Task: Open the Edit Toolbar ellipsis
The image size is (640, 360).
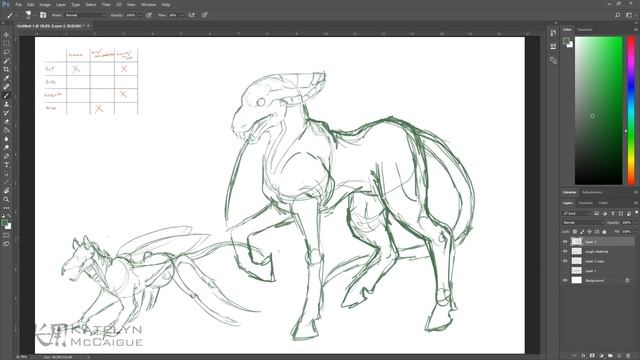Action: tap(6, 208)
